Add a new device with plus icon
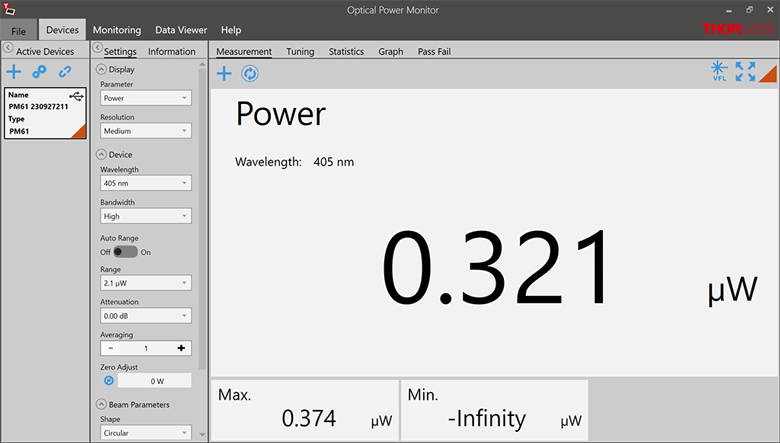Screen dimensions: 780x443 point(14,72)
